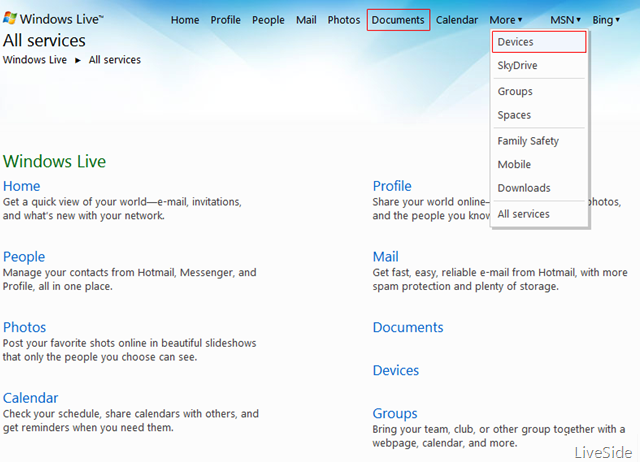Screen dimensions: 640x462
Task: Open the Documents service heading link
Action: click(x=408, y=327)
